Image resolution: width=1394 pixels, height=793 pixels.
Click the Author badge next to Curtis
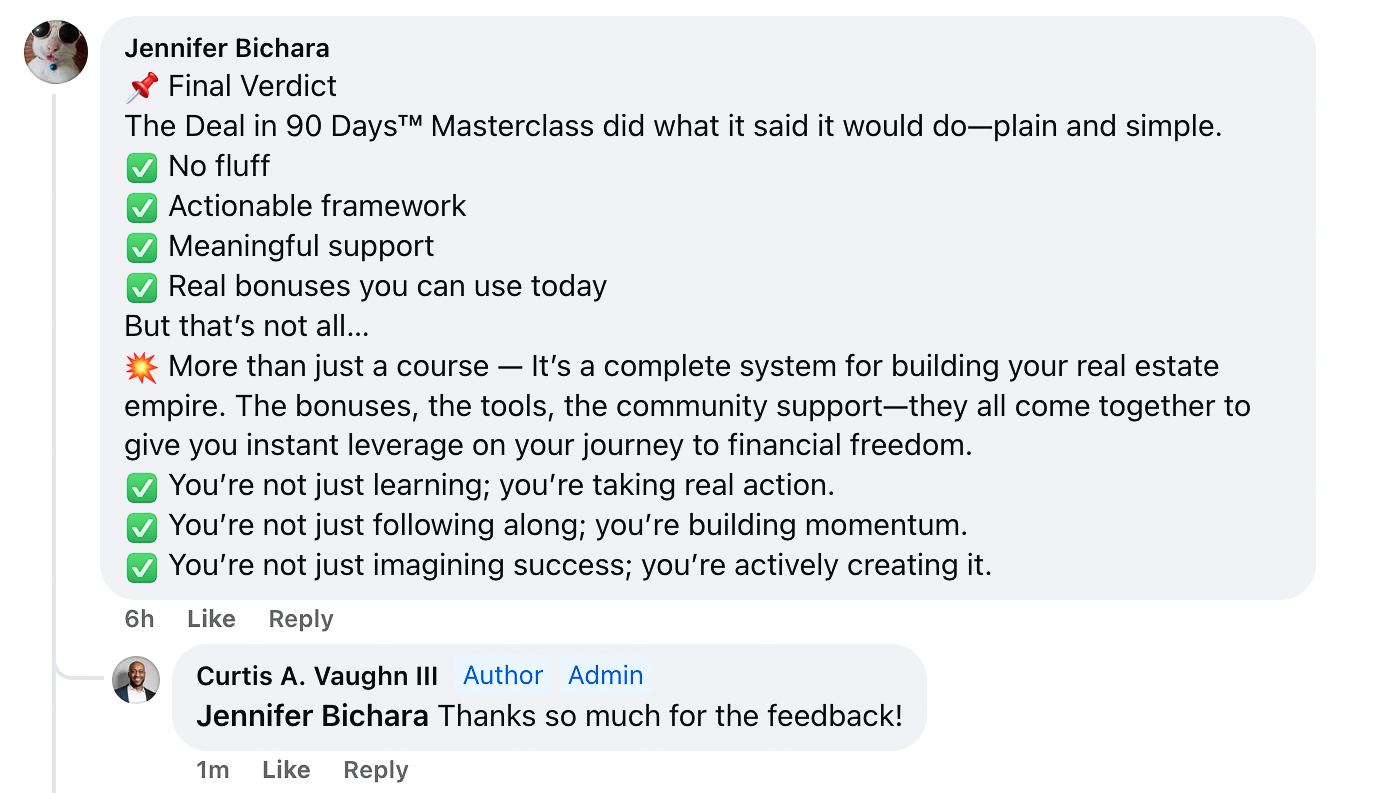(503, 676)
